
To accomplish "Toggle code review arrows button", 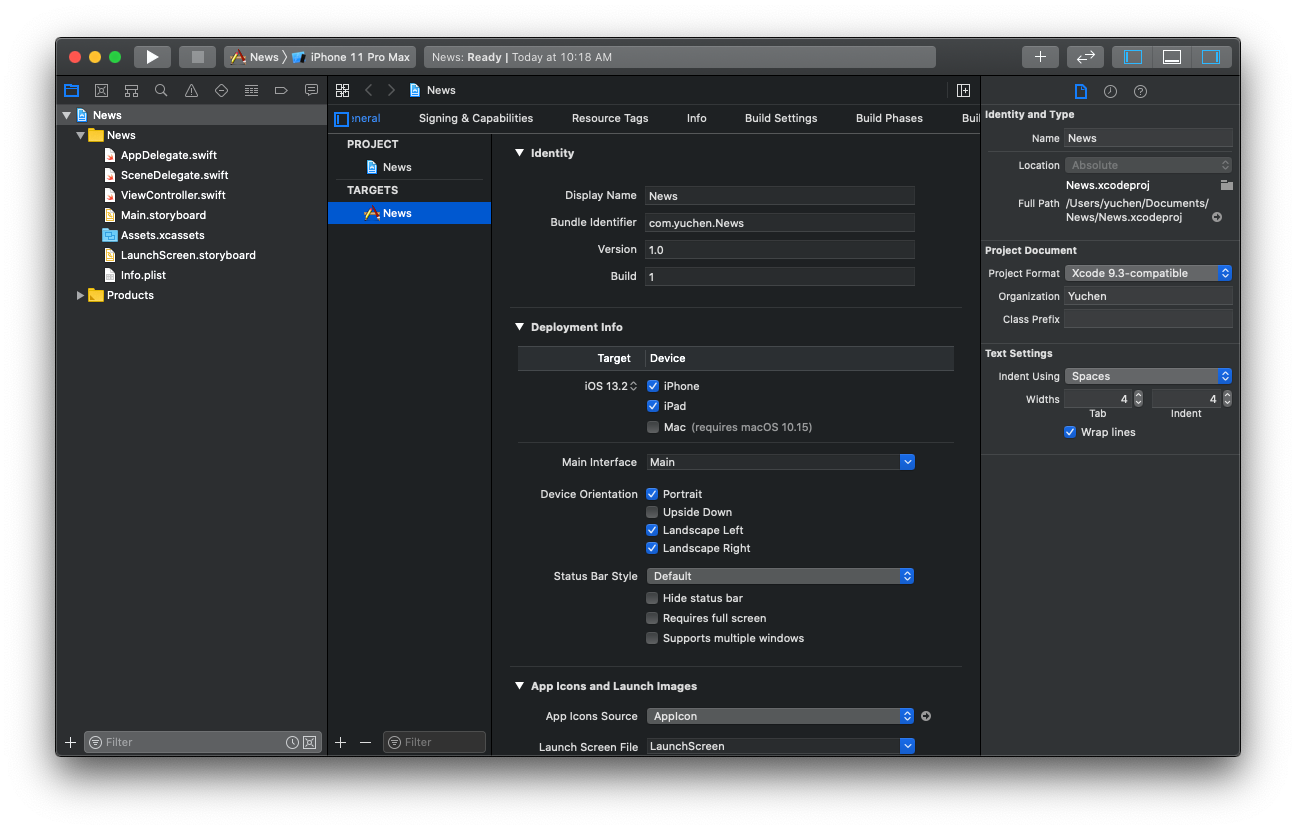I will coord(1085,57).
